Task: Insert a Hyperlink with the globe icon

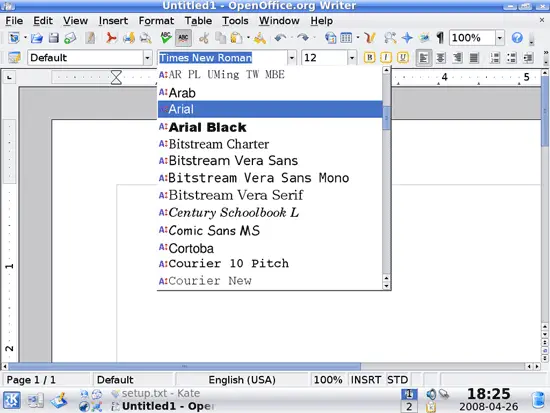Action: 330,38
